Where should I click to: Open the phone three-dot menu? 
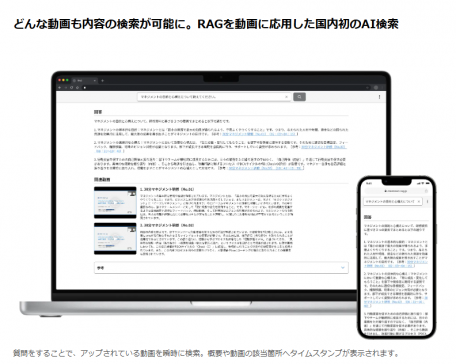click(428, 202)
